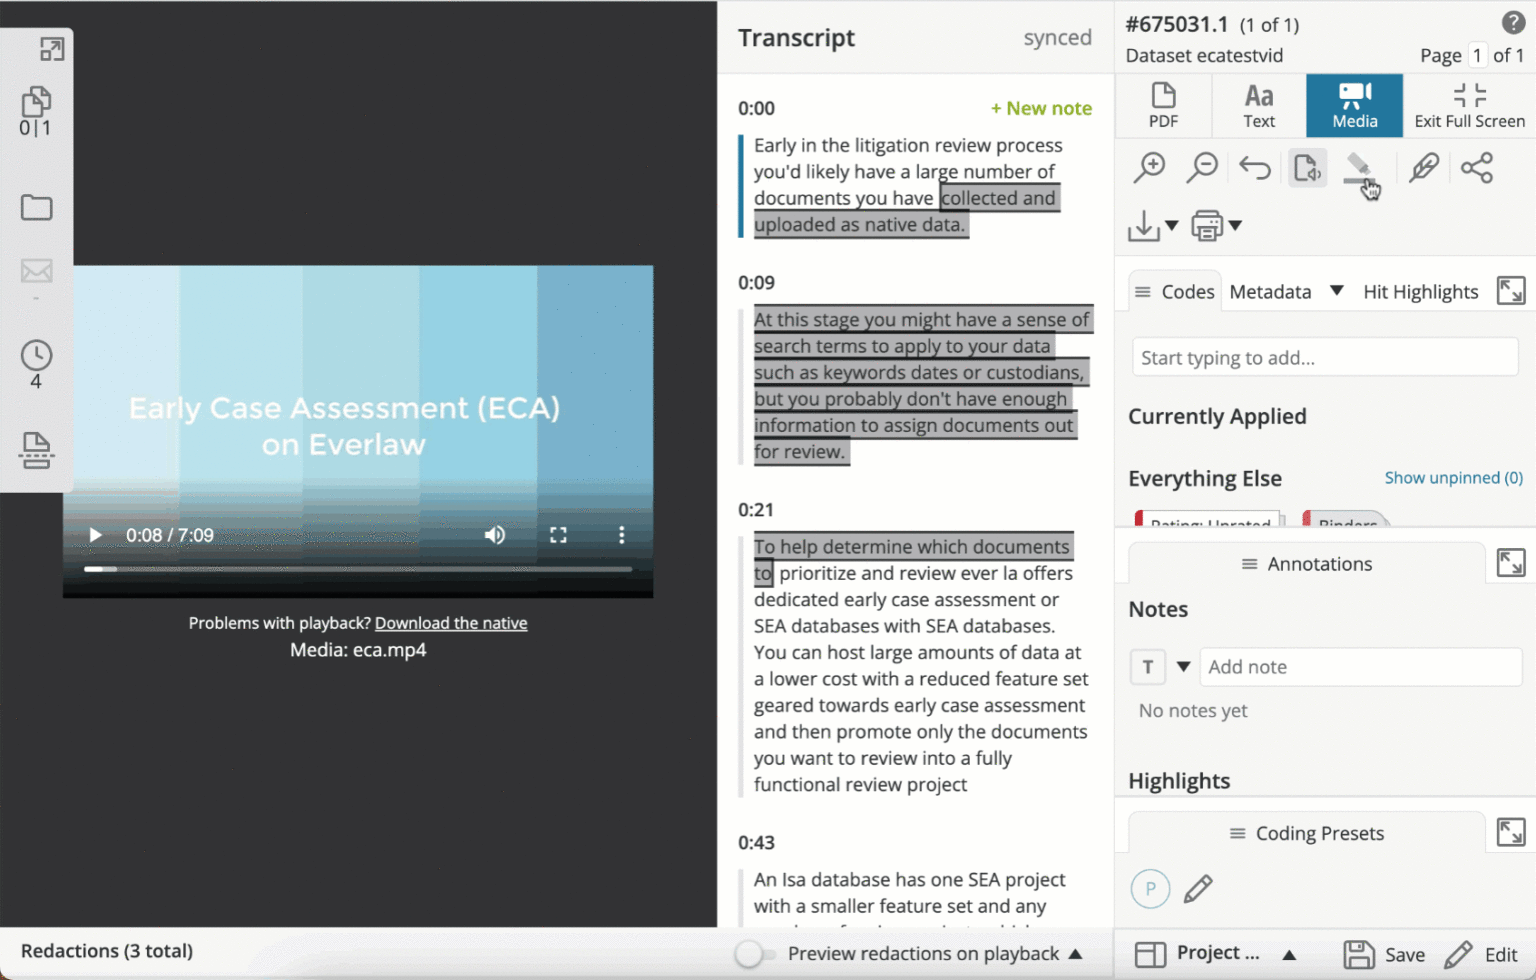Click the Project layout icon
The image size is (1536, 980).
pyautogui.click(x=1150, y=954)
